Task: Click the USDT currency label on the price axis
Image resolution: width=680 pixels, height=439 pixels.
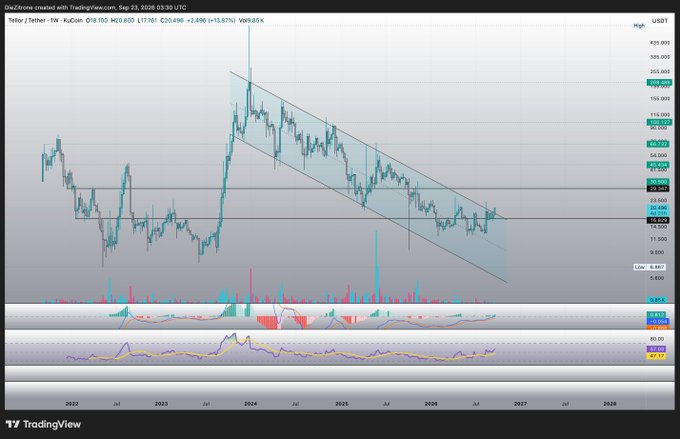Action: pos(660,20)
